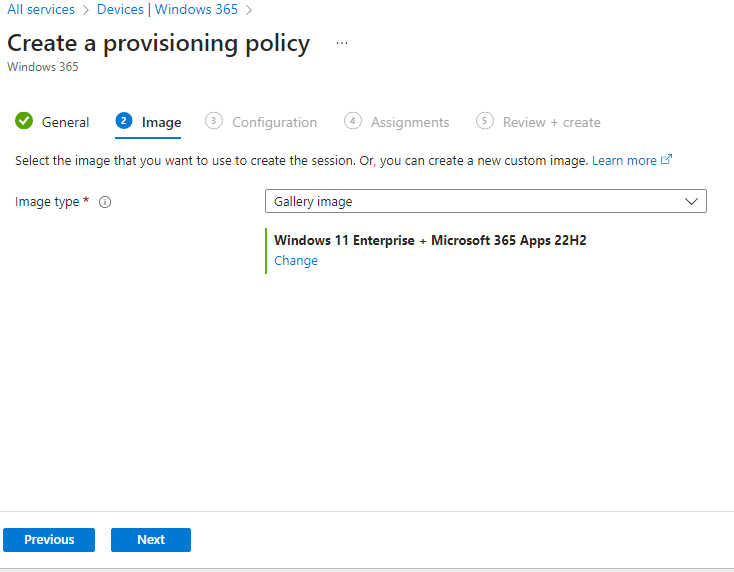Click the Next button
The height and width of the screenshot is (572, 734).
pos(151,540)
